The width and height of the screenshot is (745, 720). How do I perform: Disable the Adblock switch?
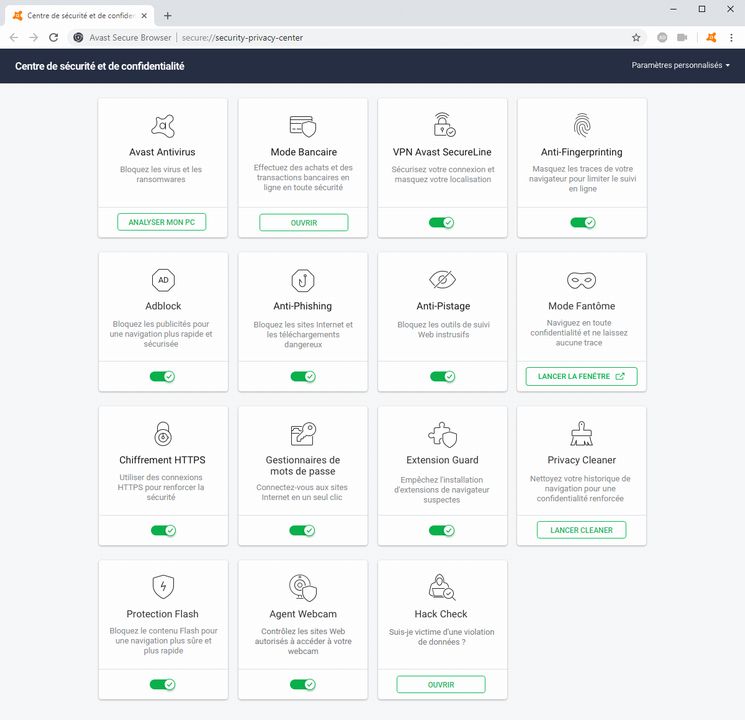click(x=162, y=376)
